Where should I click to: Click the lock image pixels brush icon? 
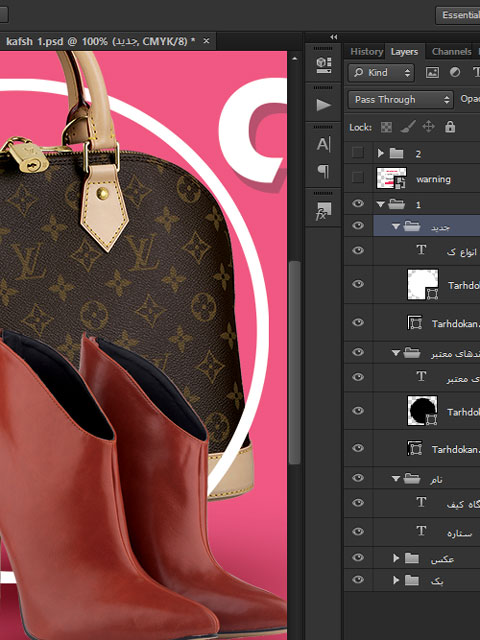point(408,127)
